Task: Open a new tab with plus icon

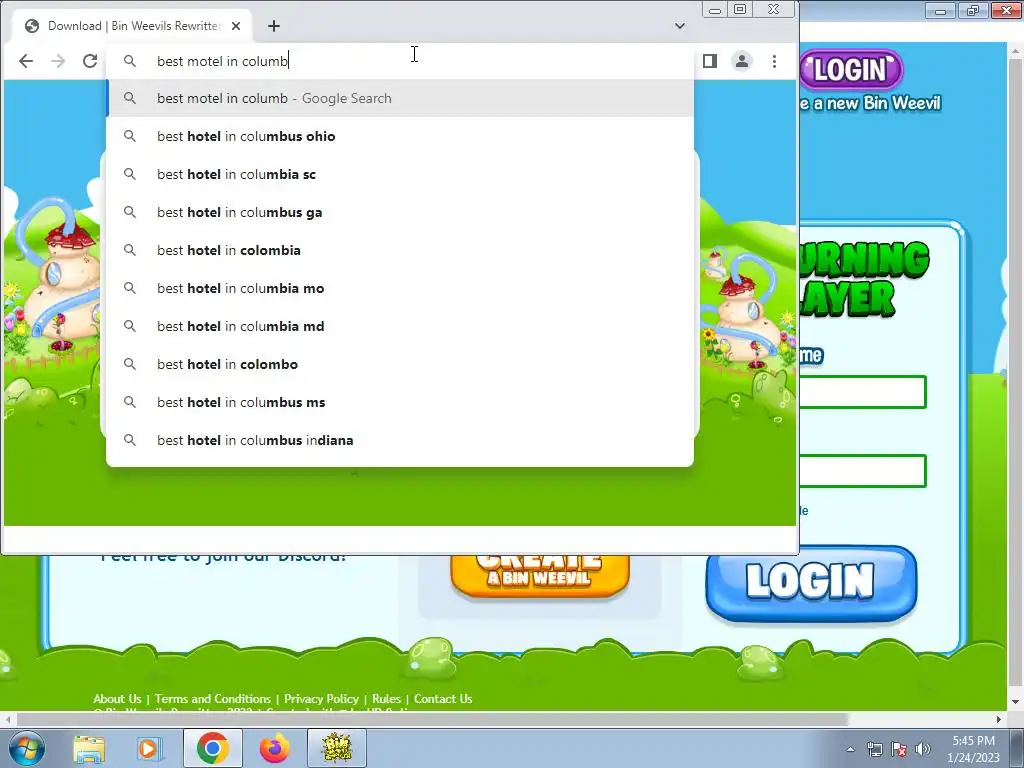Action: coord(274,25)
